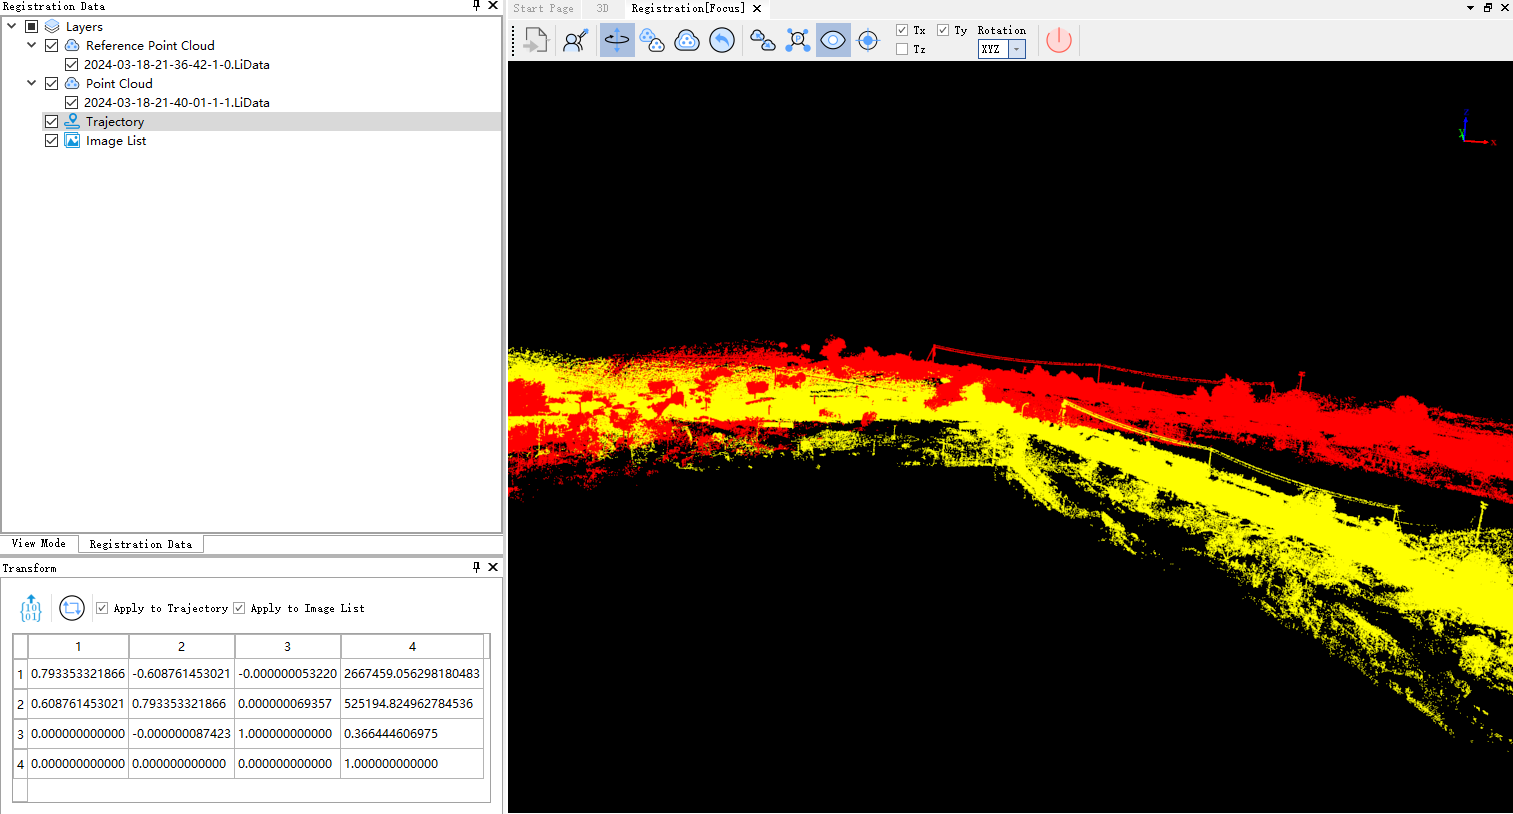The width and height of the screenshot is (1513, 814).
Task: Pin the Transform panel
Action: [x=476, y=567]
